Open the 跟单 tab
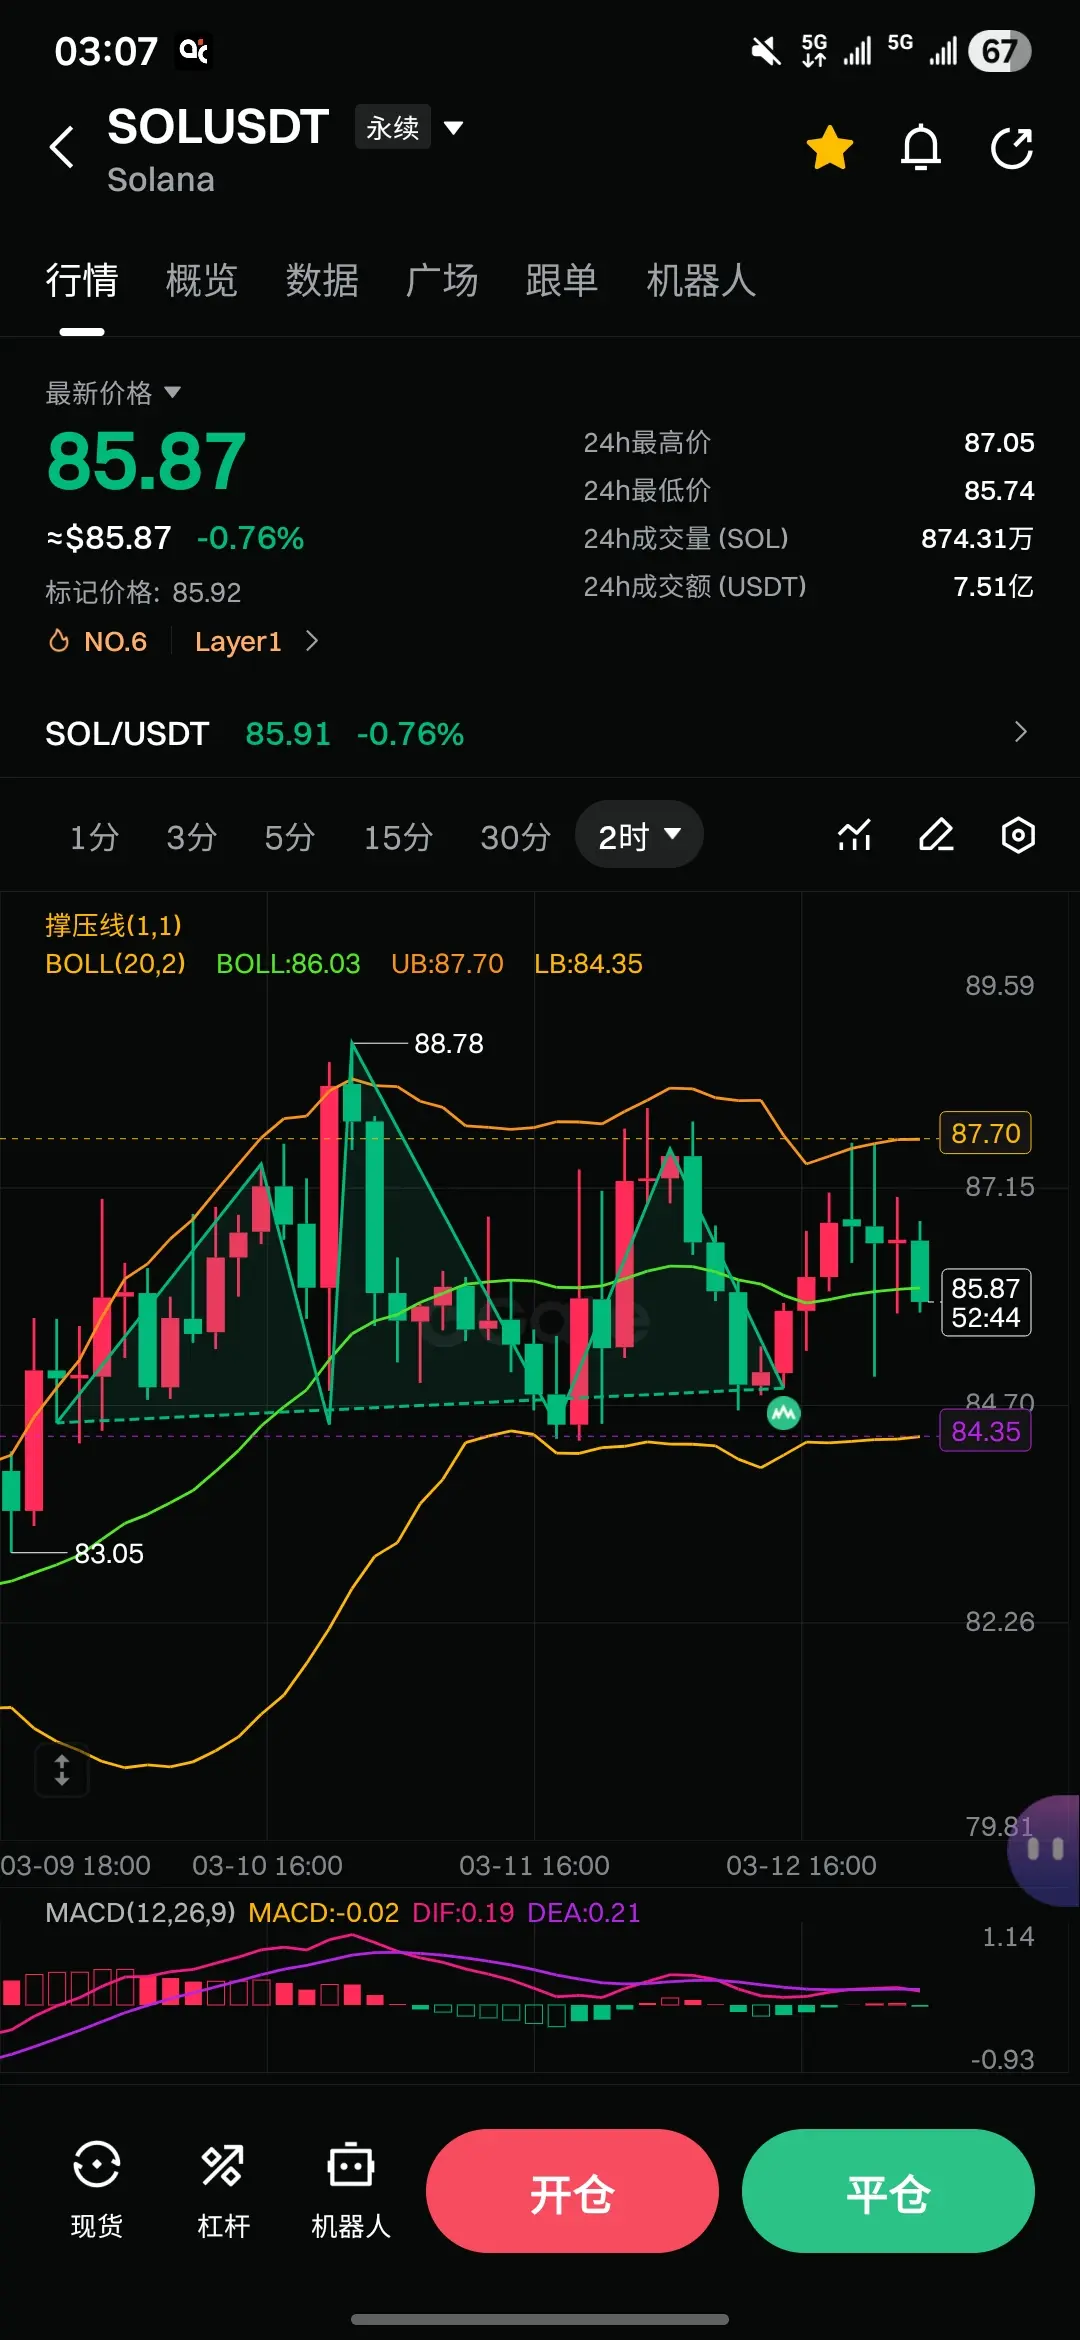The image size is (1080, 2340). click(x=562, y=280)
